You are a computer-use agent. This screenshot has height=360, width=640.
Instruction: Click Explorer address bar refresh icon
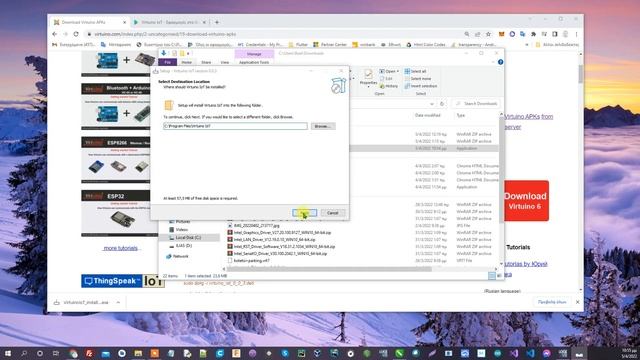click(442, 104)
